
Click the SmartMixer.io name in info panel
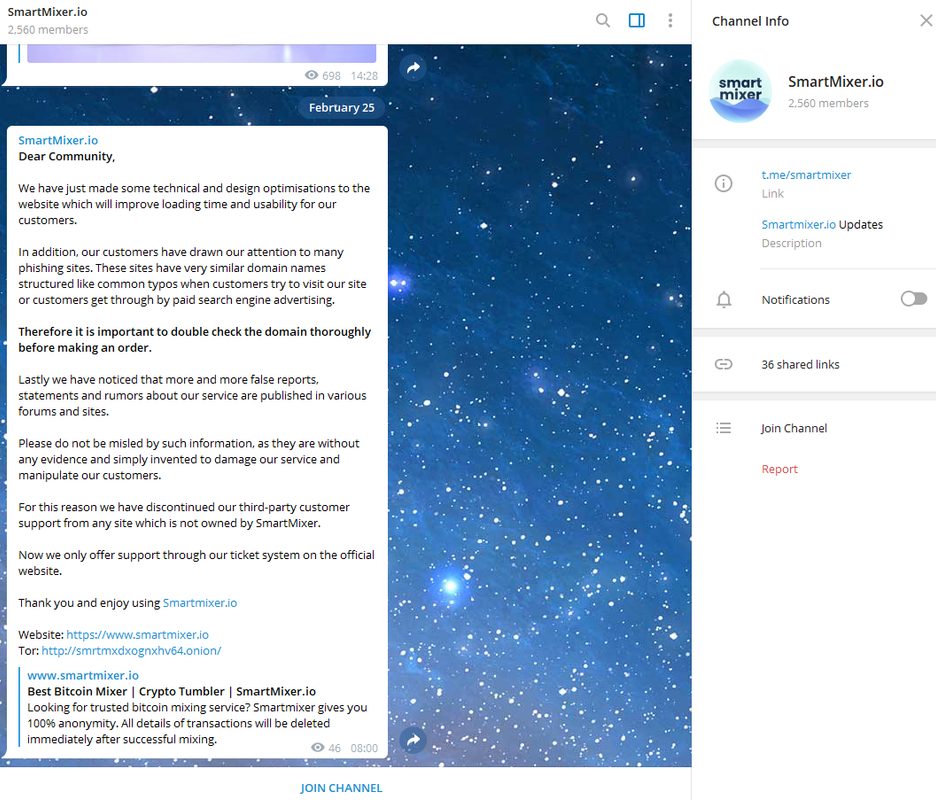click(x=835, y=82)
